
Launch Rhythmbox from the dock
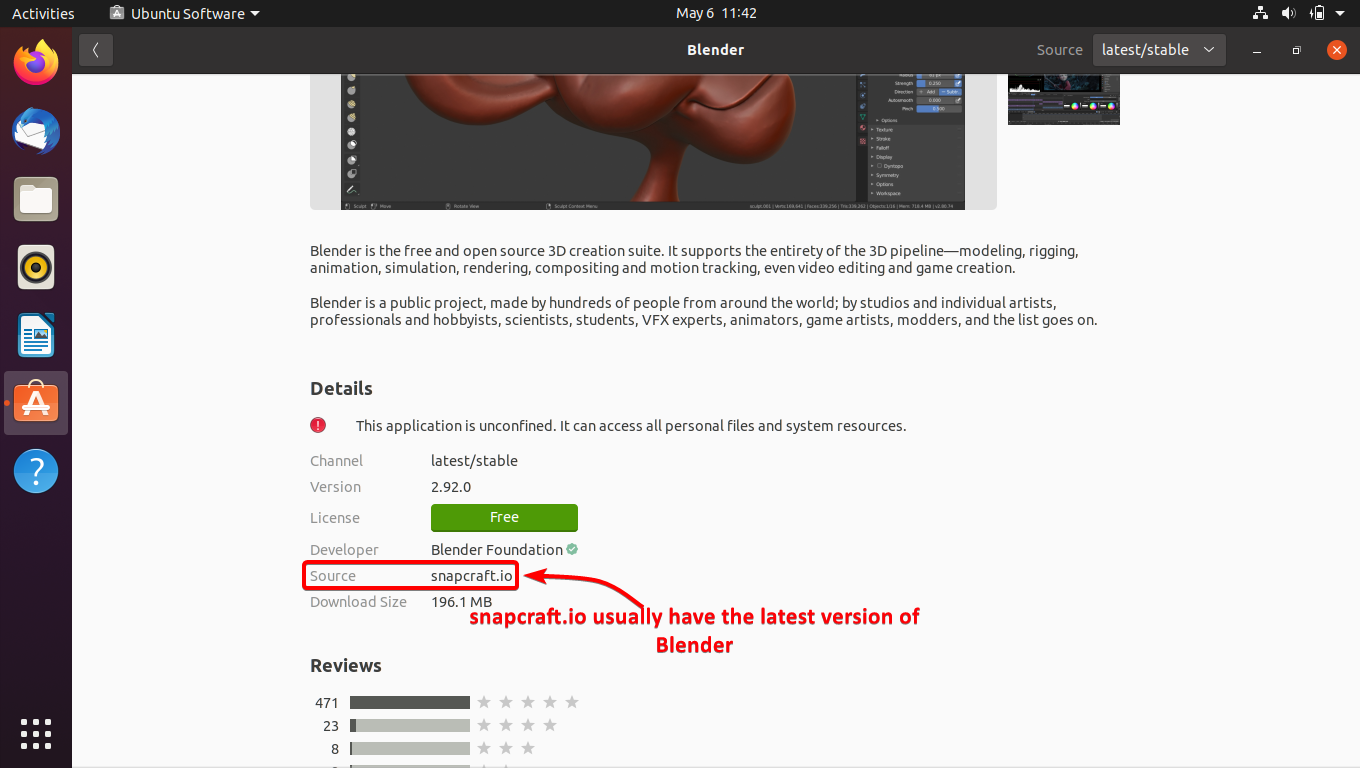point(35,267)
